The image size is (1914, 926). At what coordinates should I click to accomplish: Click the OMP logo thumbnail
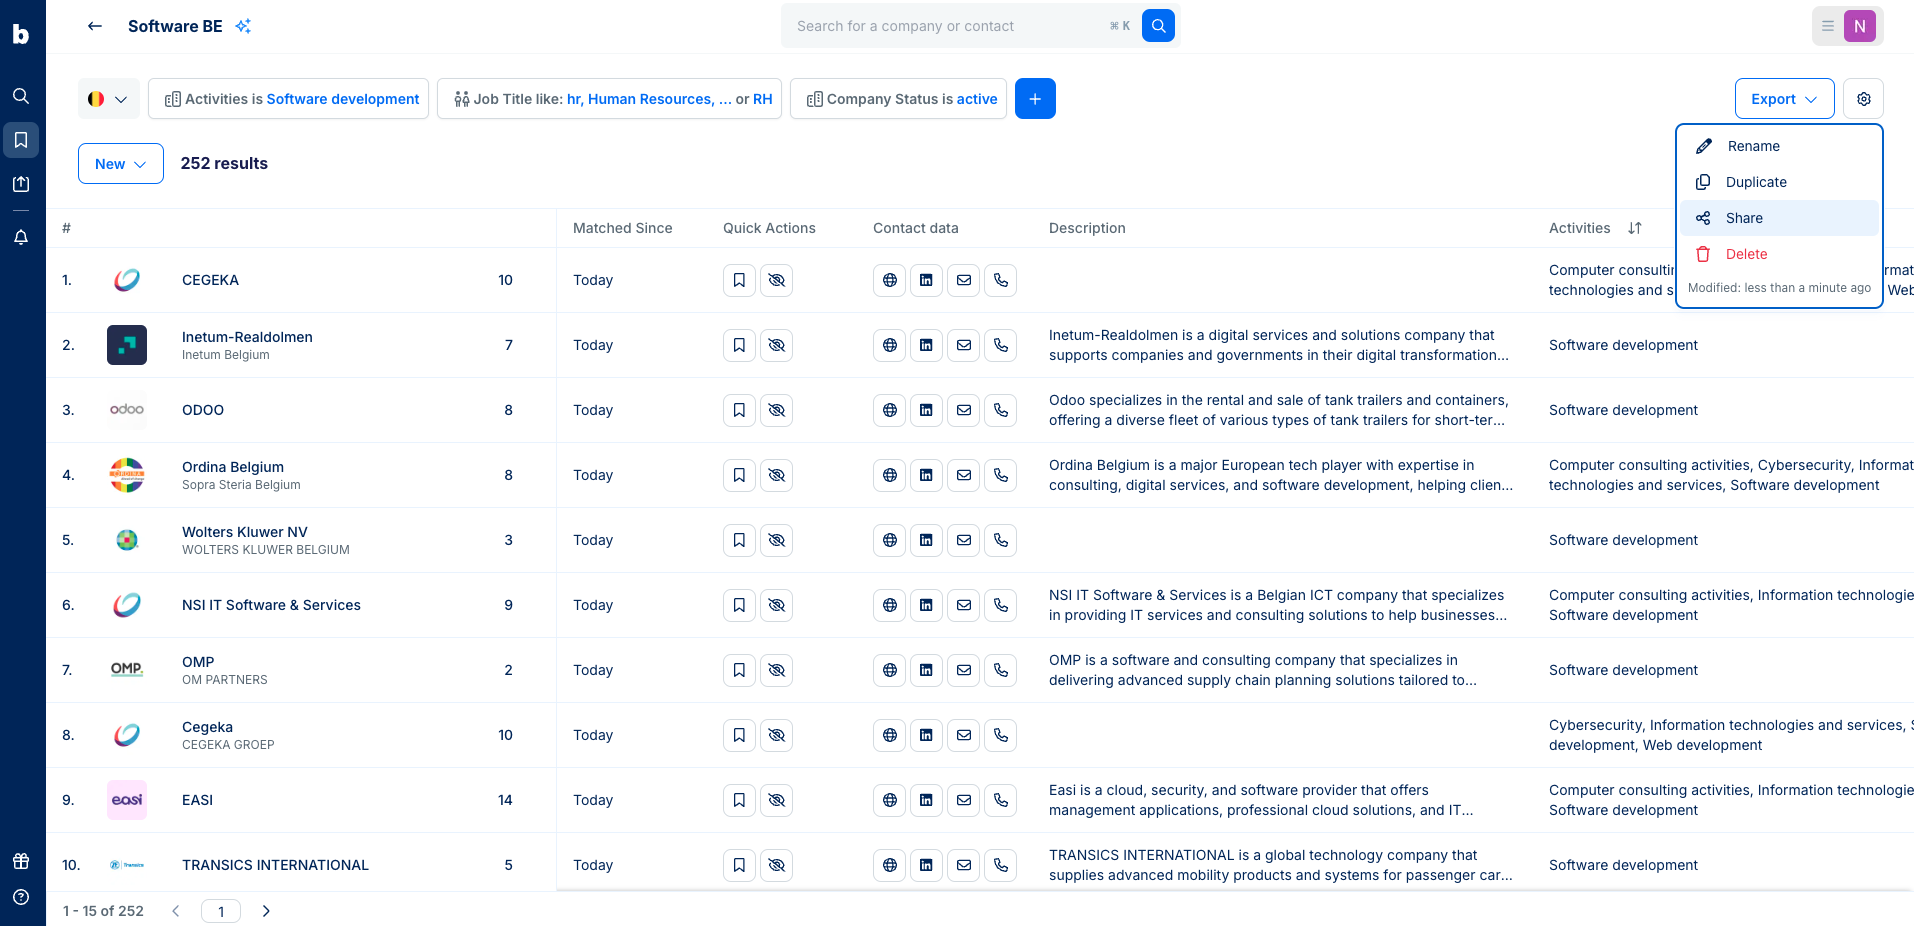coord(127,670)
